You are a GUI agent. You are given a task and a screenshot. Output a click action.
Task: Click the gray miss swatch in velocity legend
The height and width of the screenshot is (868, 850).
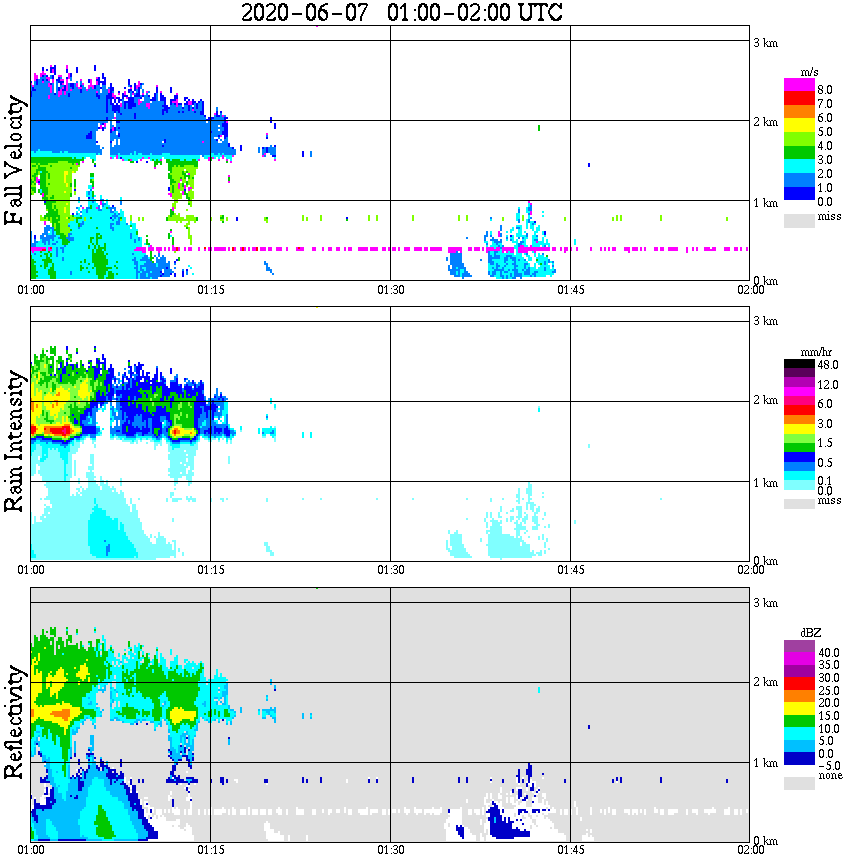pyautogui.click(x=799, y=221)
